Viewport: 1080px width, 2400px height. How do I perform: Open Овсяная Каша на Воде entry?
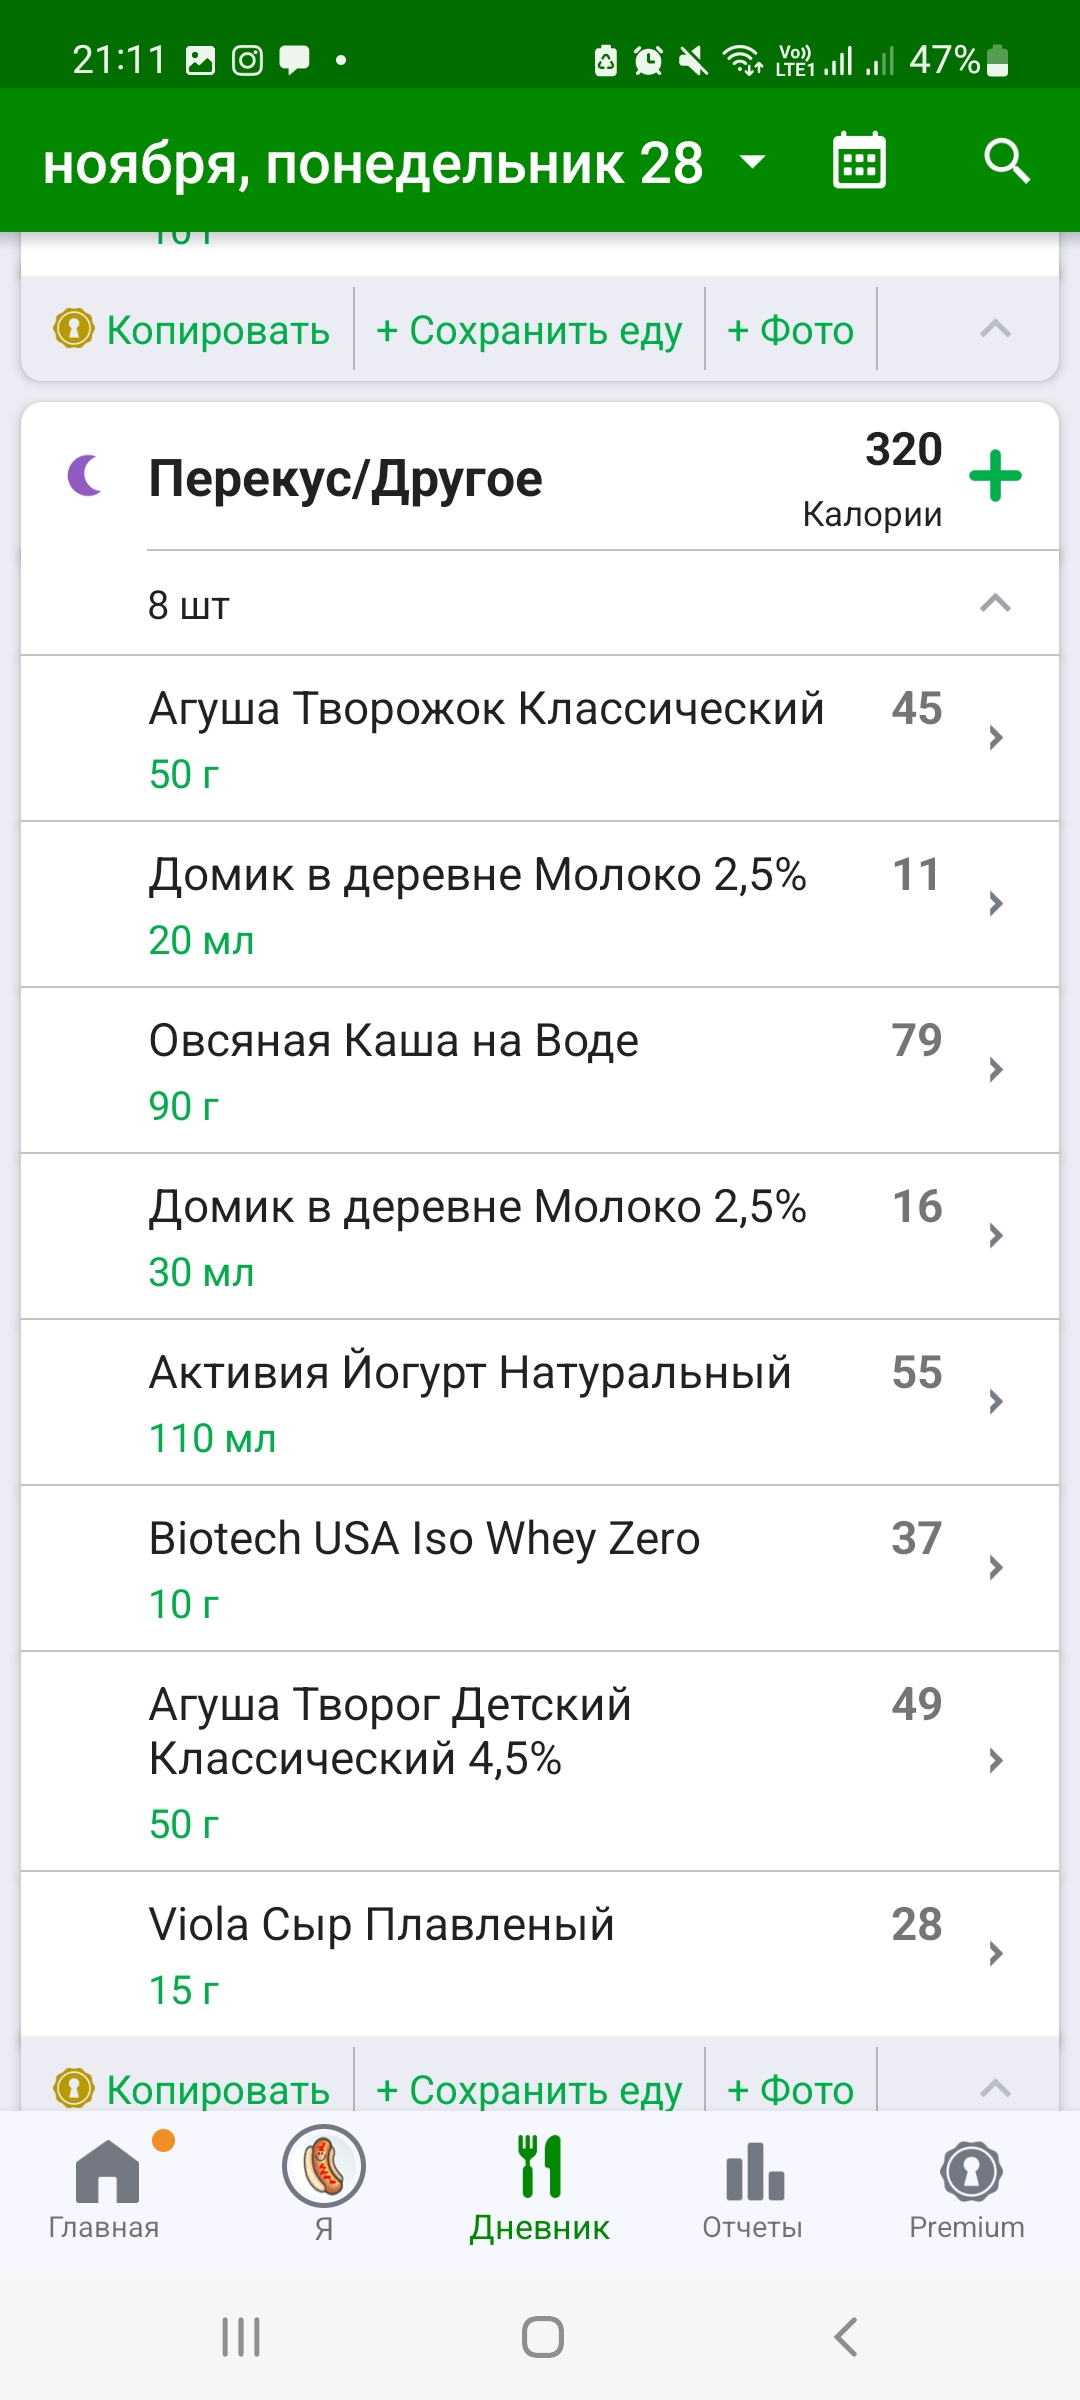click(540, 1070)
